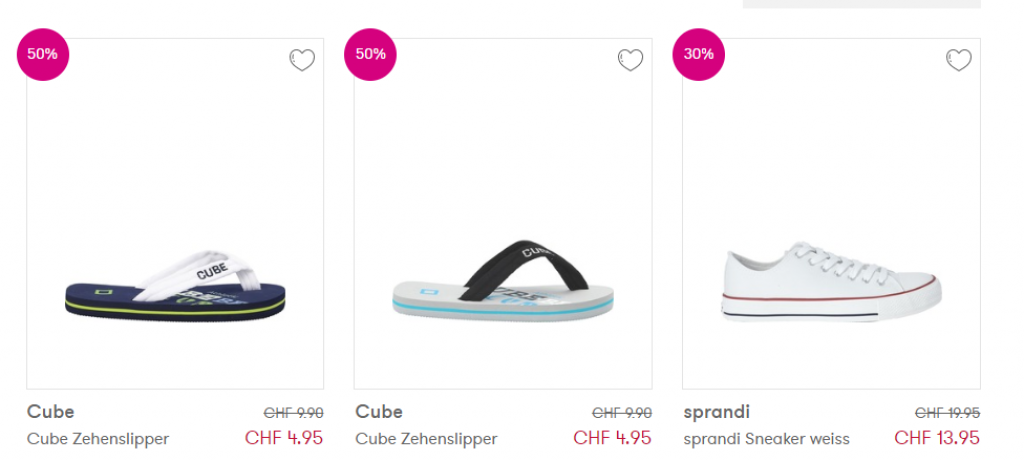This screenshot has height=460, width=1024.
Task: Open grey flip-flop with black strap image
Action: (x=503, y=280)
